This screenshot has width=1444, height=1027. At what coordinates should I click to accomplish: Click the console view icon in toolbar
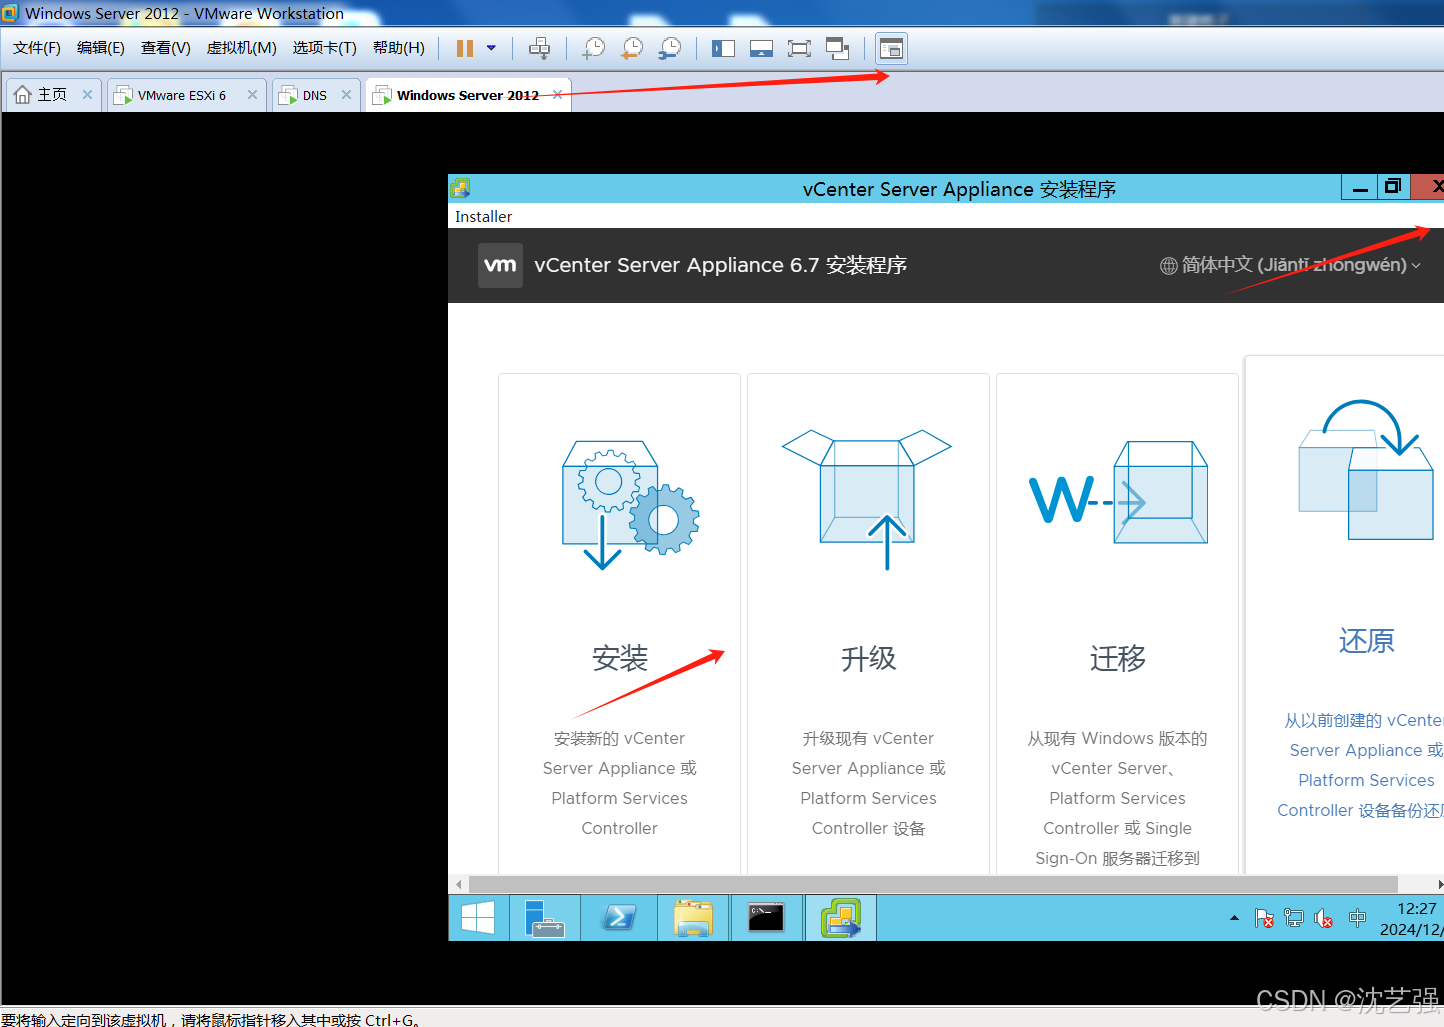(891, 48)
